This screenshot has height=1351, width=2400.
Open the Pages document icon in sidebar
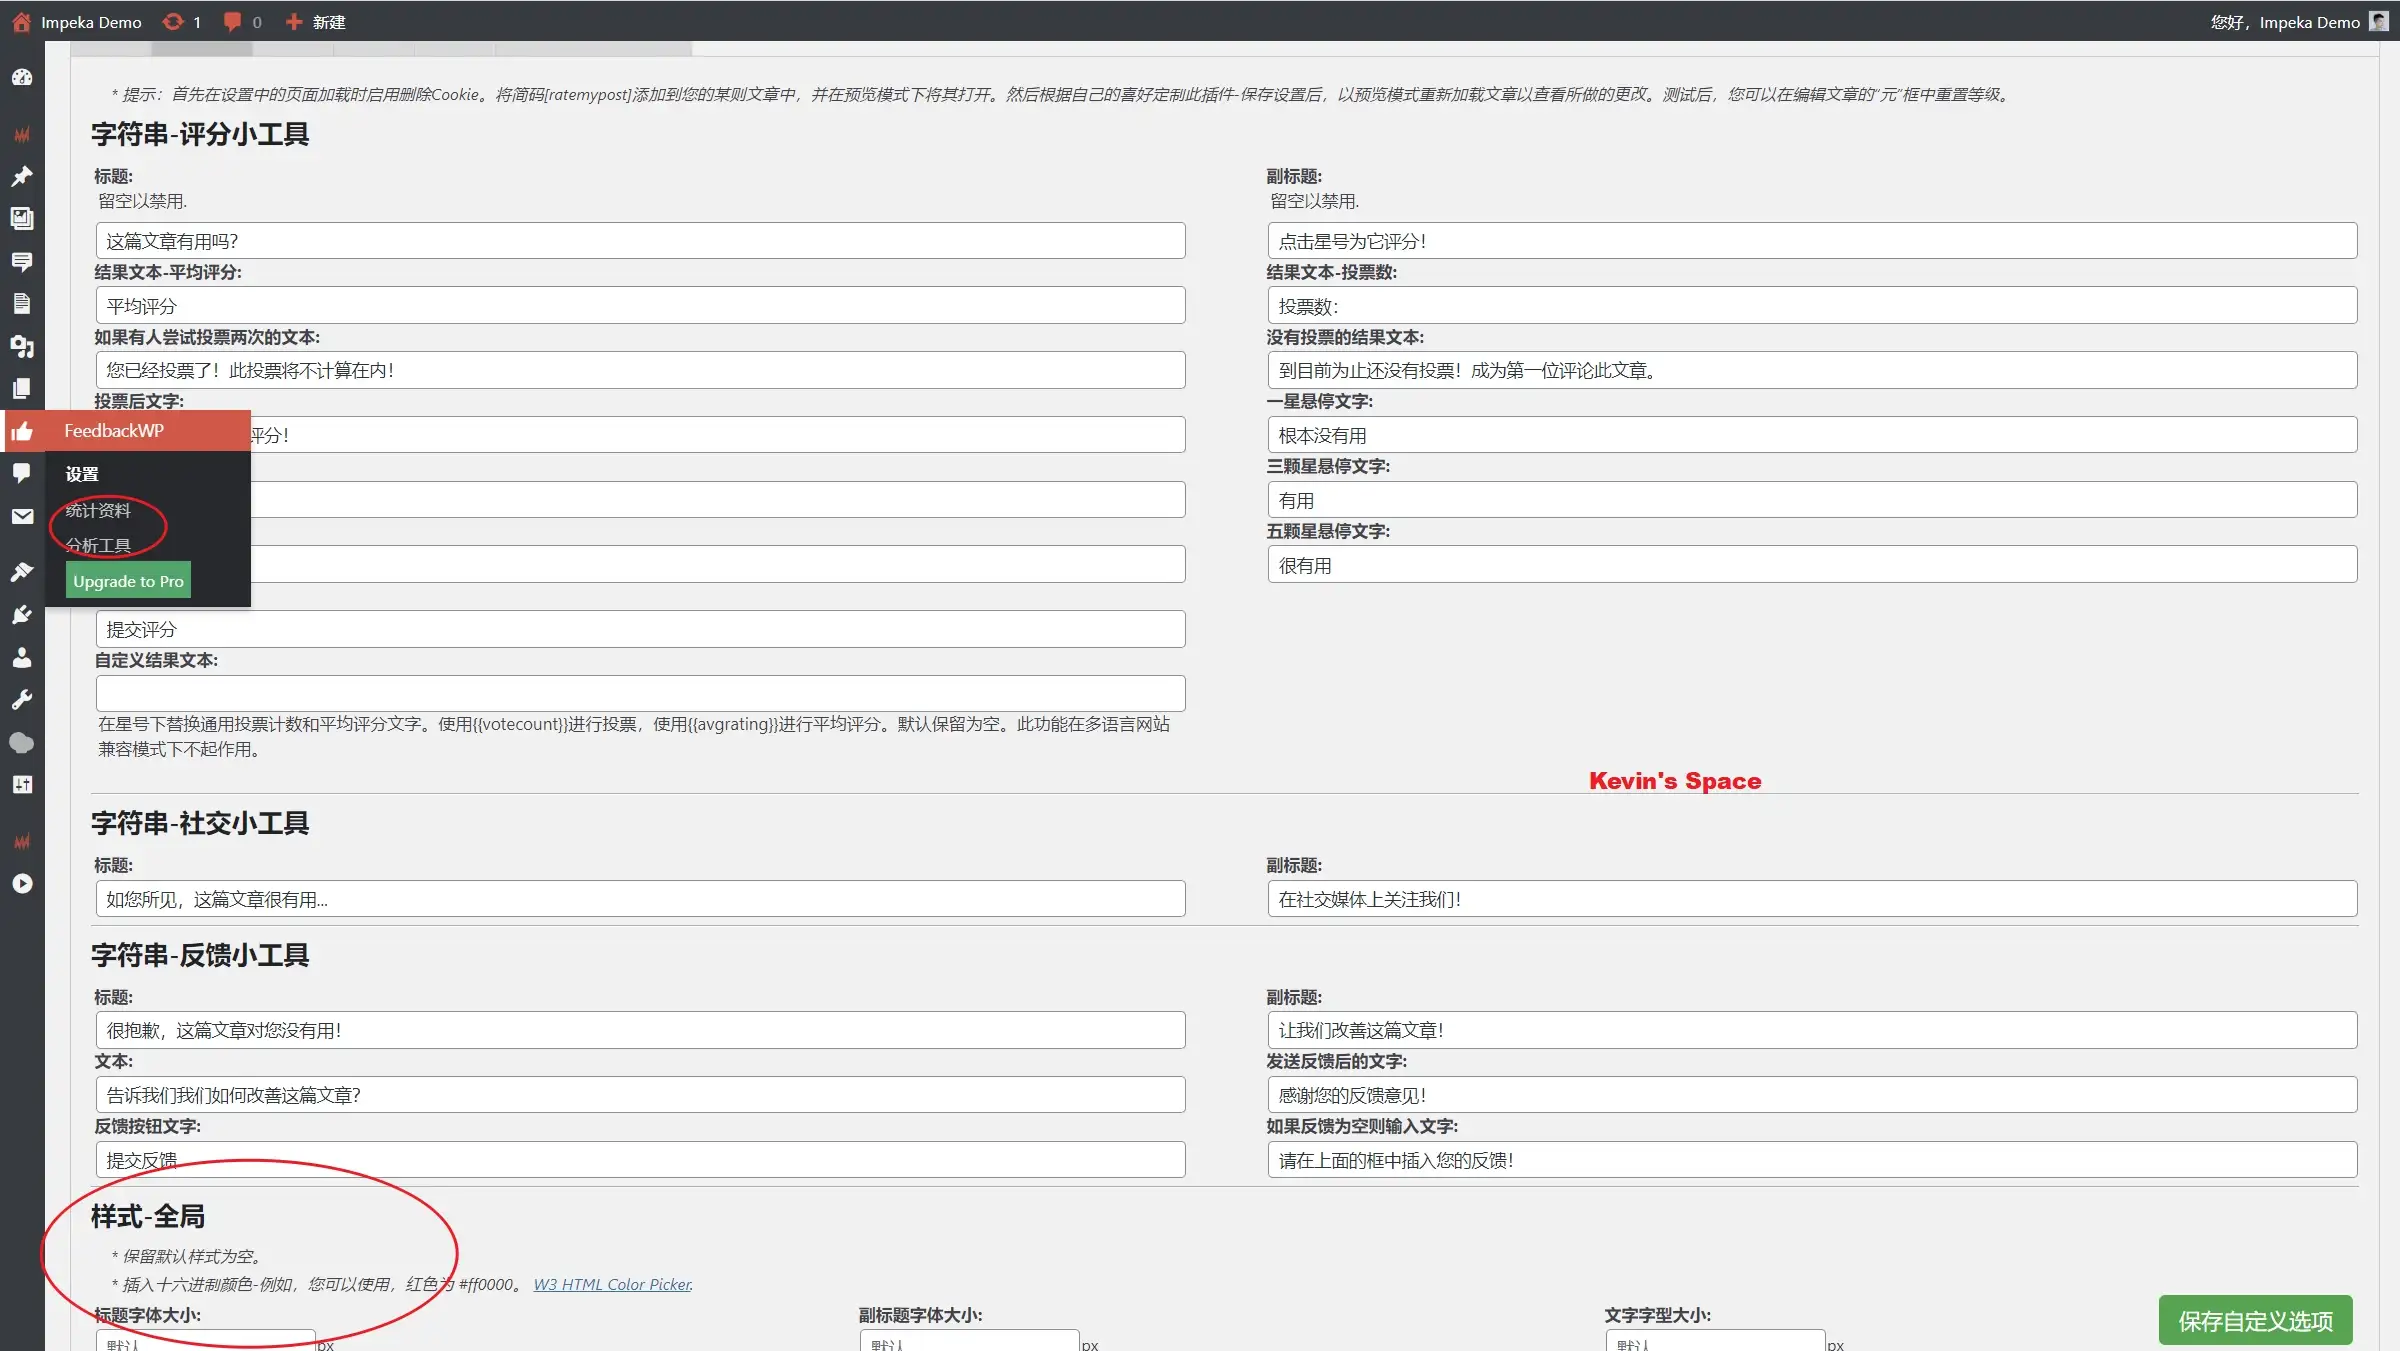tap(22, 303)
